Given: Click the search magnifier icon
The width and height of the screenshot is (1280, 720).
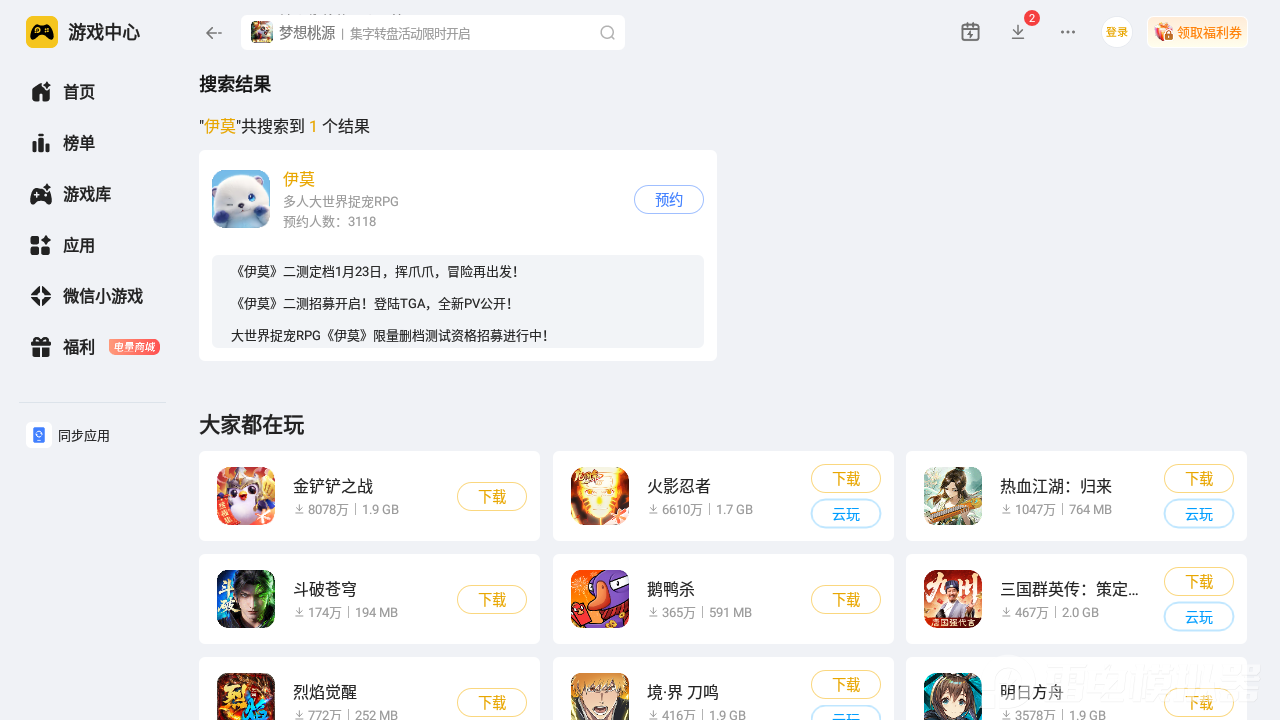Looking at the screenshot, I should click(607, 33).
